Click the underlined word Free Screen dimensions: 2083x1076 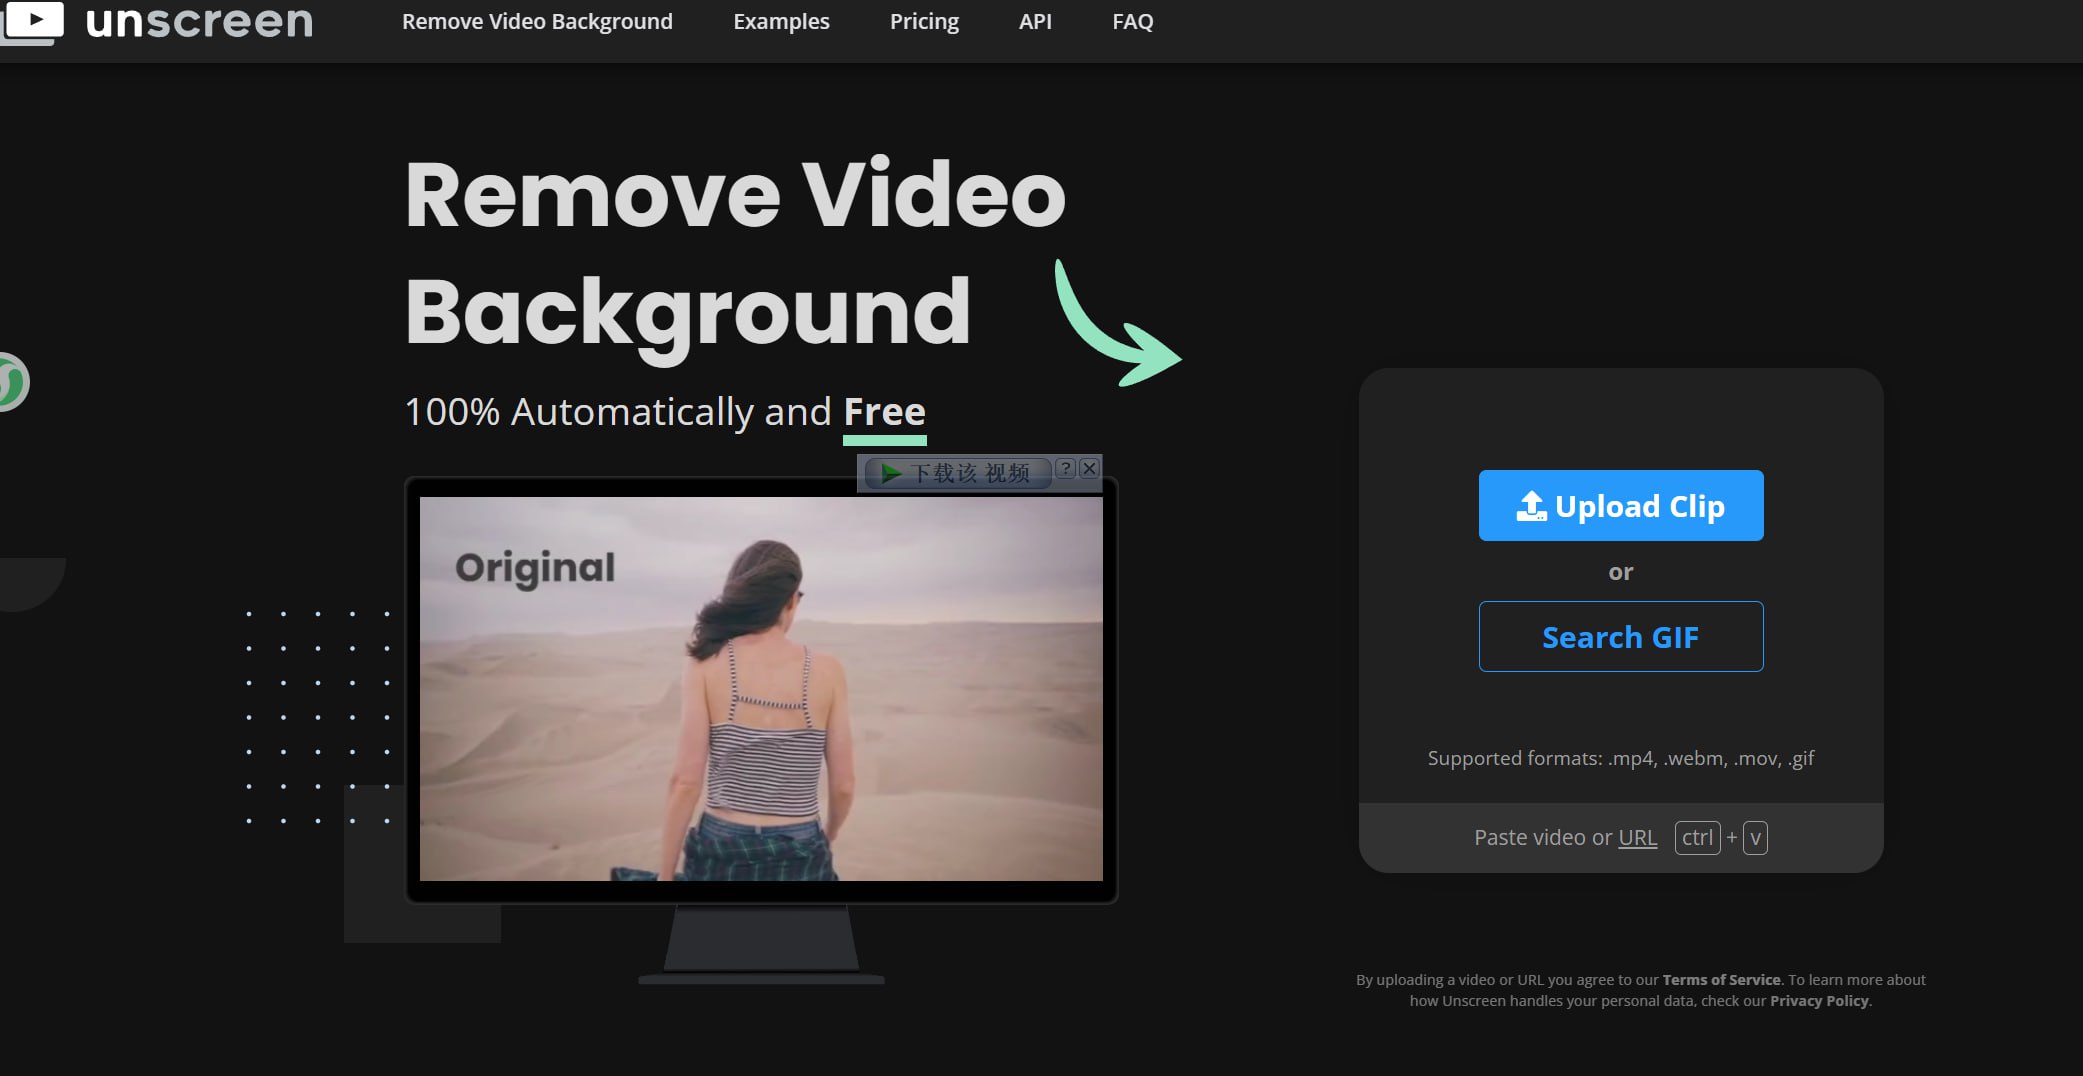[885, 413]
